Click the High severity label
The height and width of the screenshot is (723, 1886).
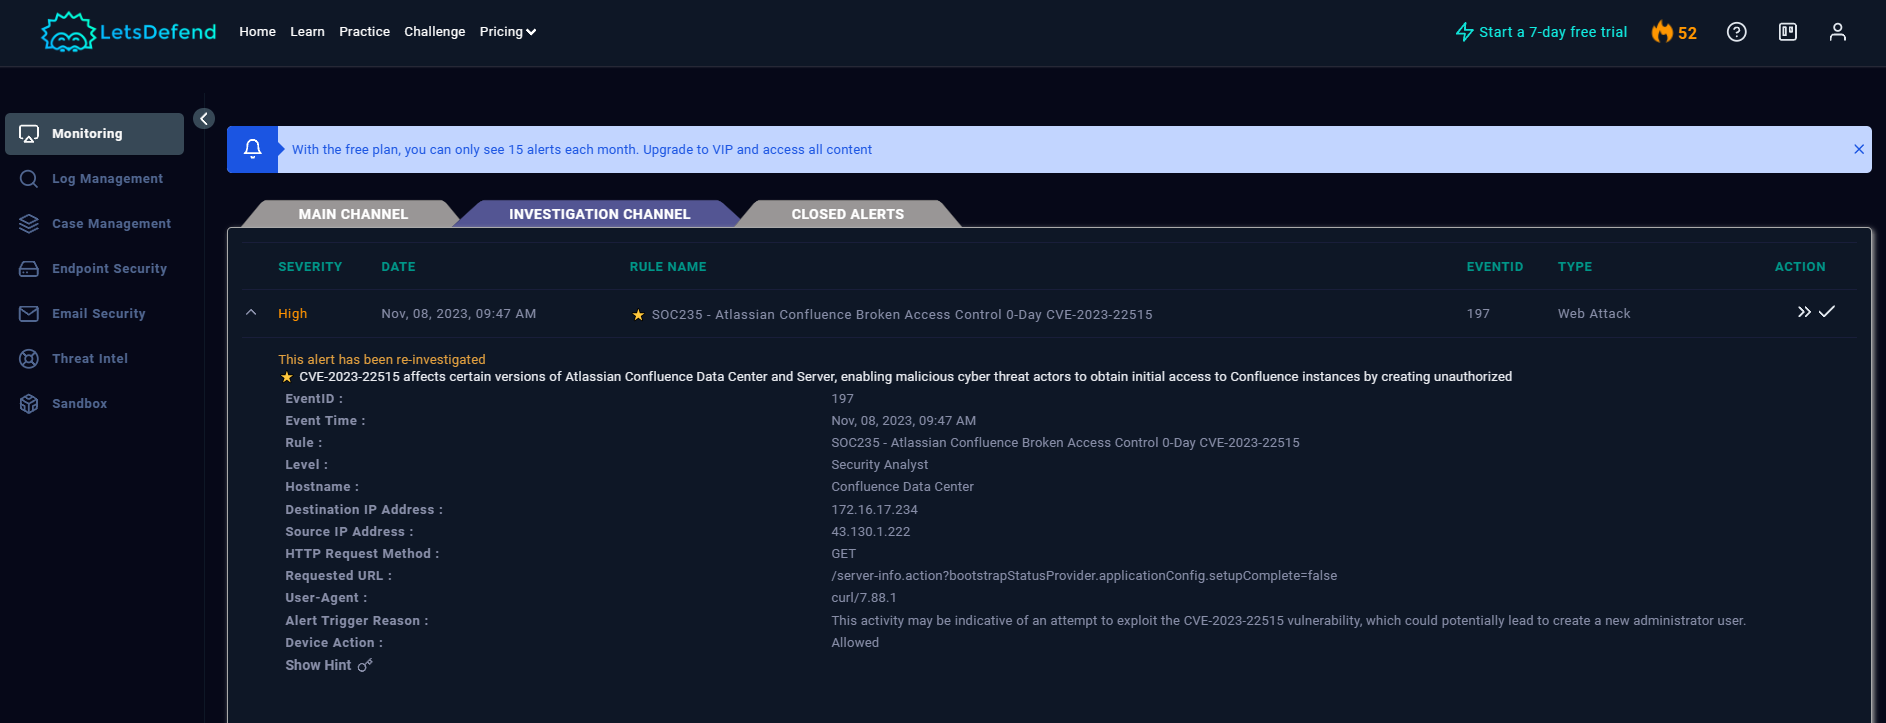pos(292,314)
